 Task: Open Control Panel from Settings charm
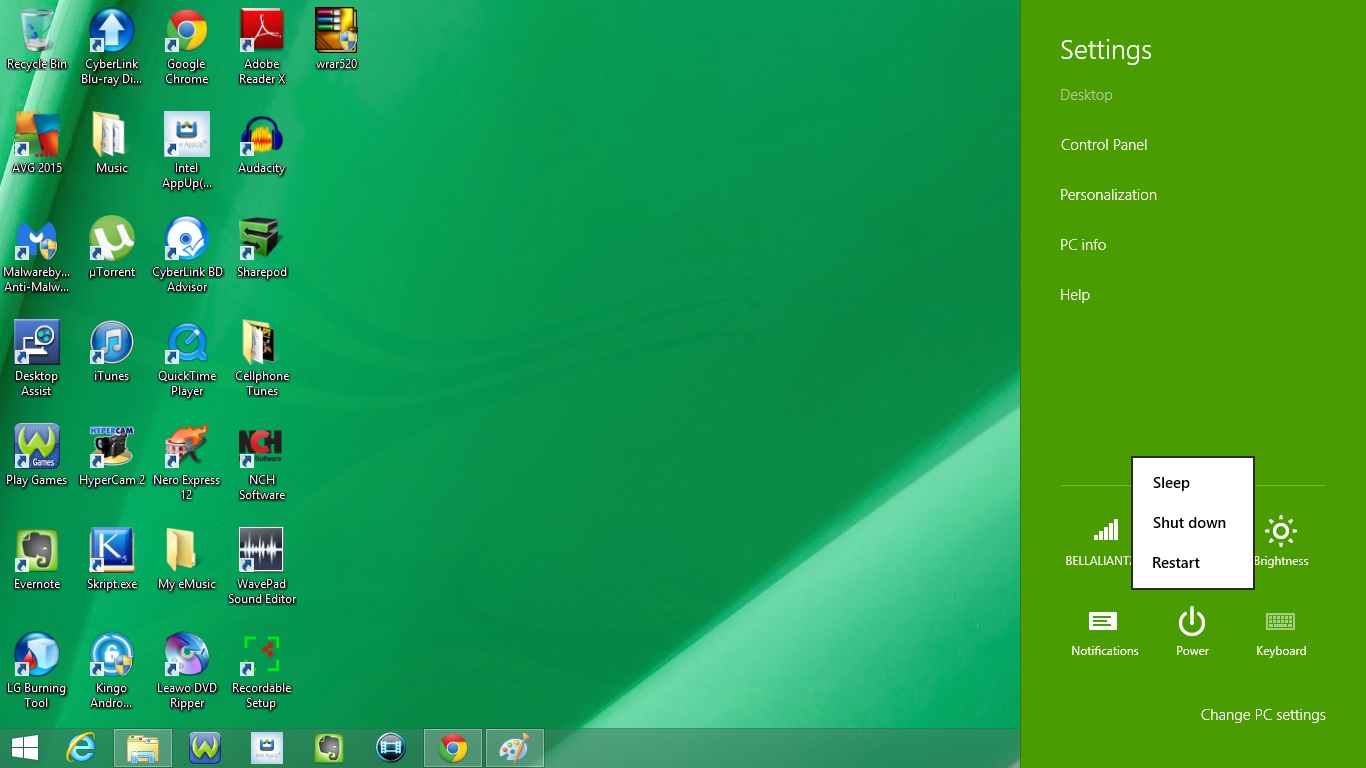pos(1104,145)
